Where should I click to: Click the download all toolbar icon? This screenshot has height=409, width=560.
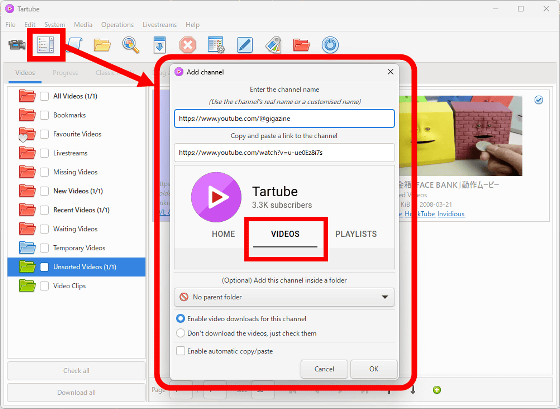point(159,45)
